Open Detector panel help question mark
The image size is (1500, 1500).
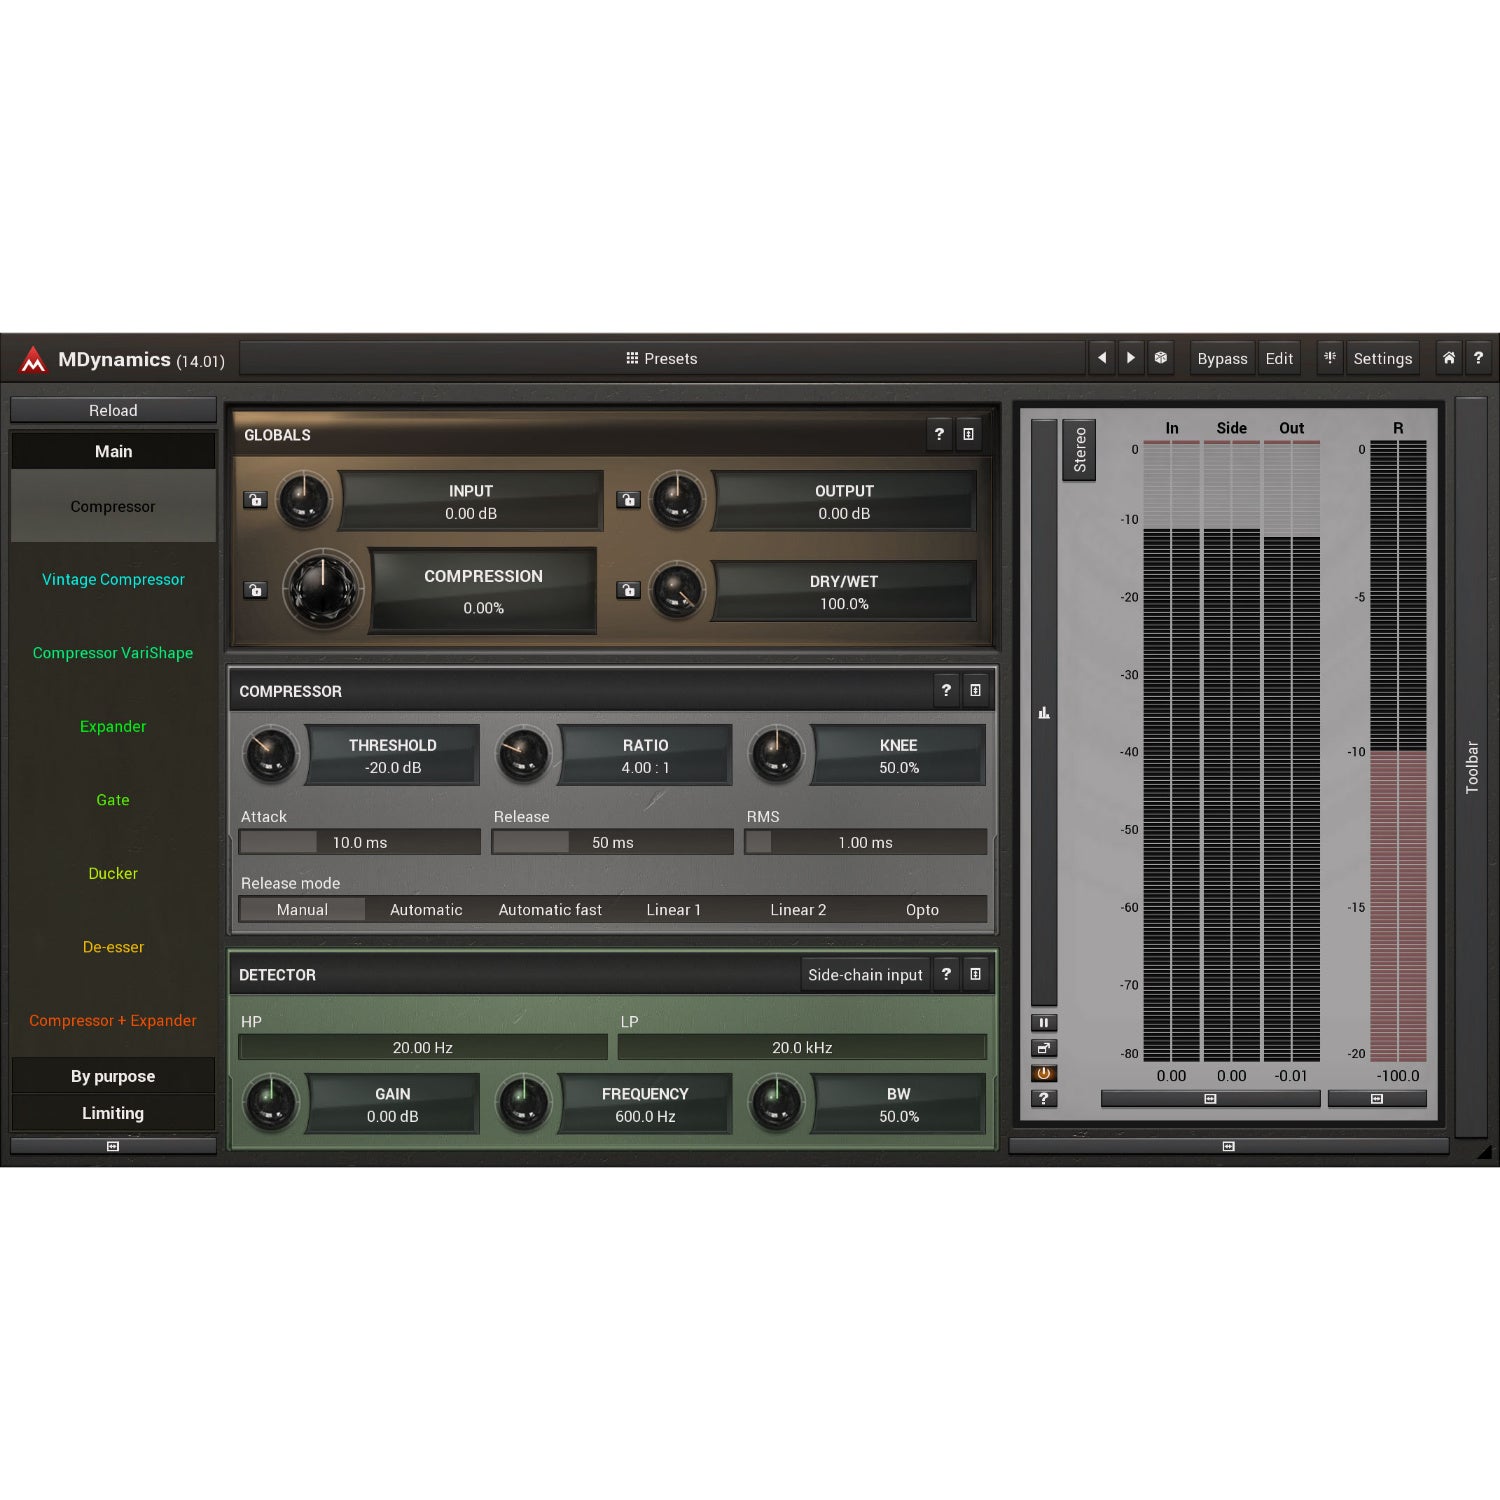[x=946, y=974]
